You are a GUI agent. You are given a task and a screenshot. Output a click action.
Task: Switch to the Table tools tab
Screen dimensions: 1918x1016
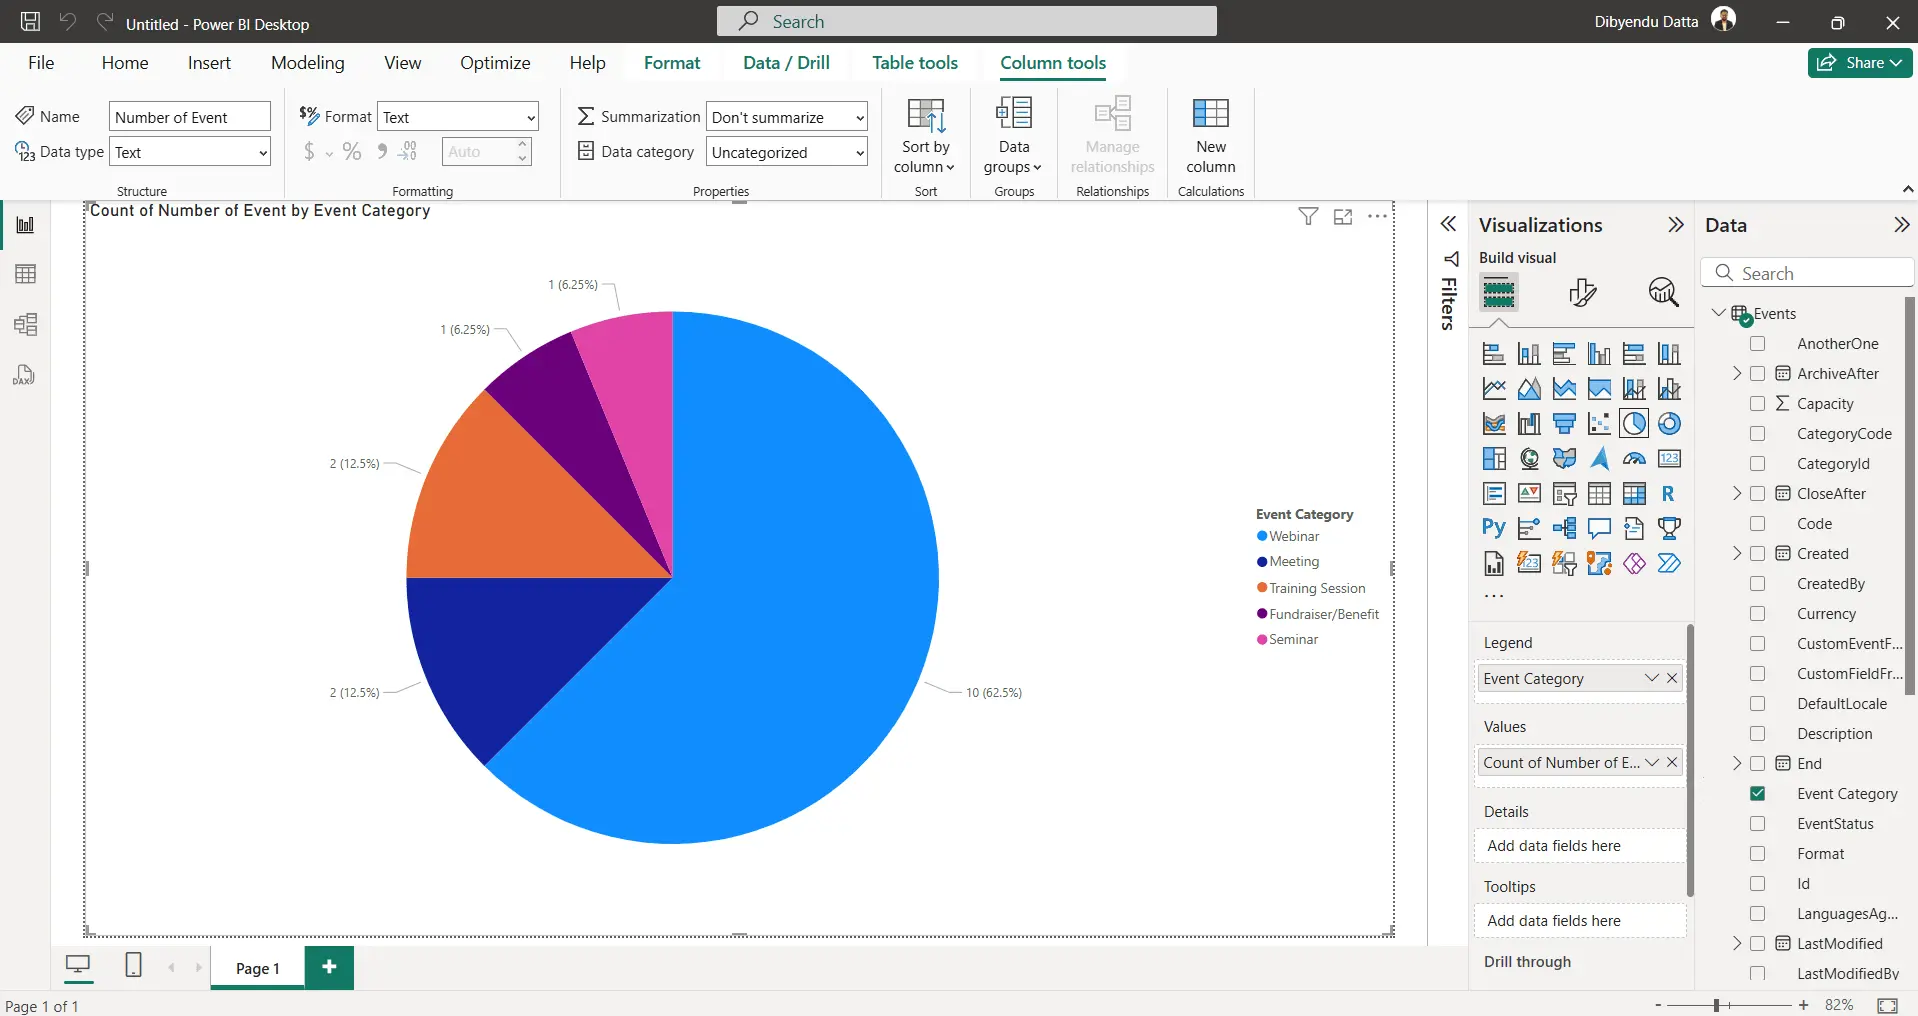coord(914,63)
